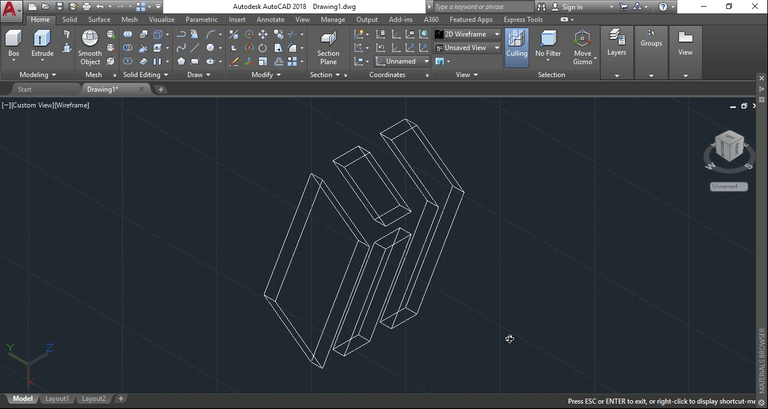Viewport: 768px width, 409px height.
Task: Open the Home ribbon tab
Action: (40, 20)
